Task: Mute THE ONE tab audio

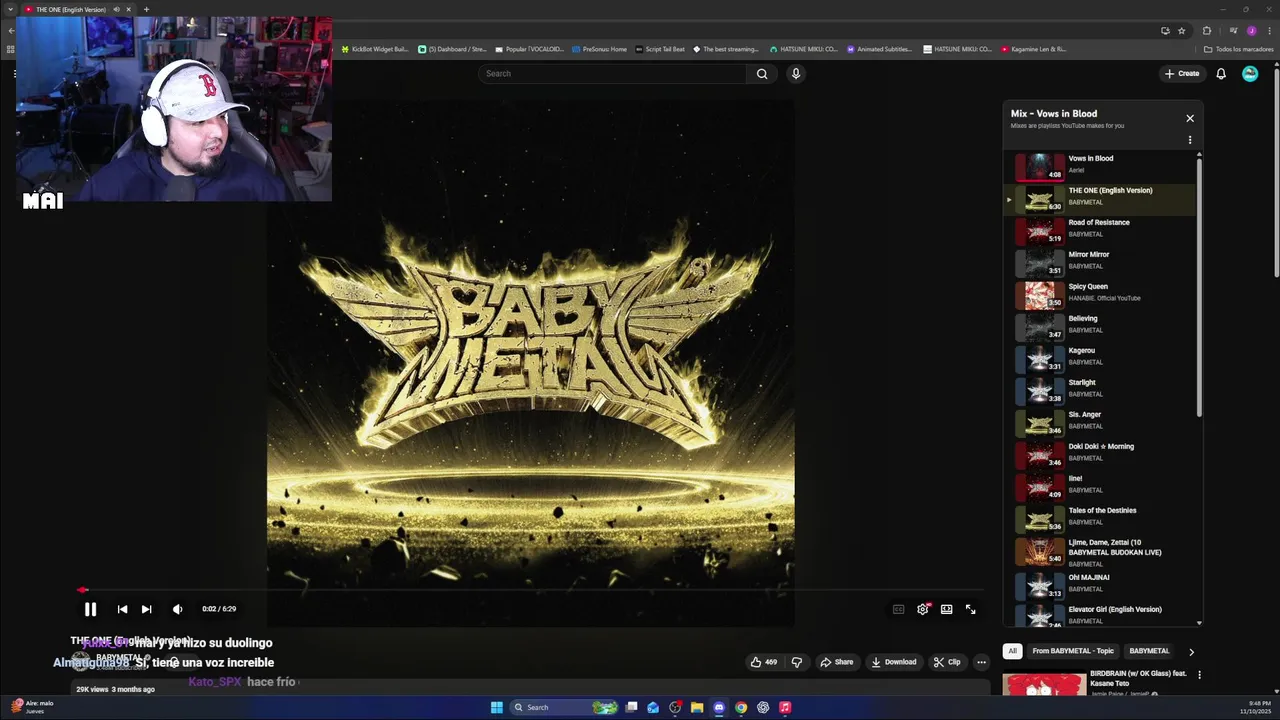Action: 116,9
